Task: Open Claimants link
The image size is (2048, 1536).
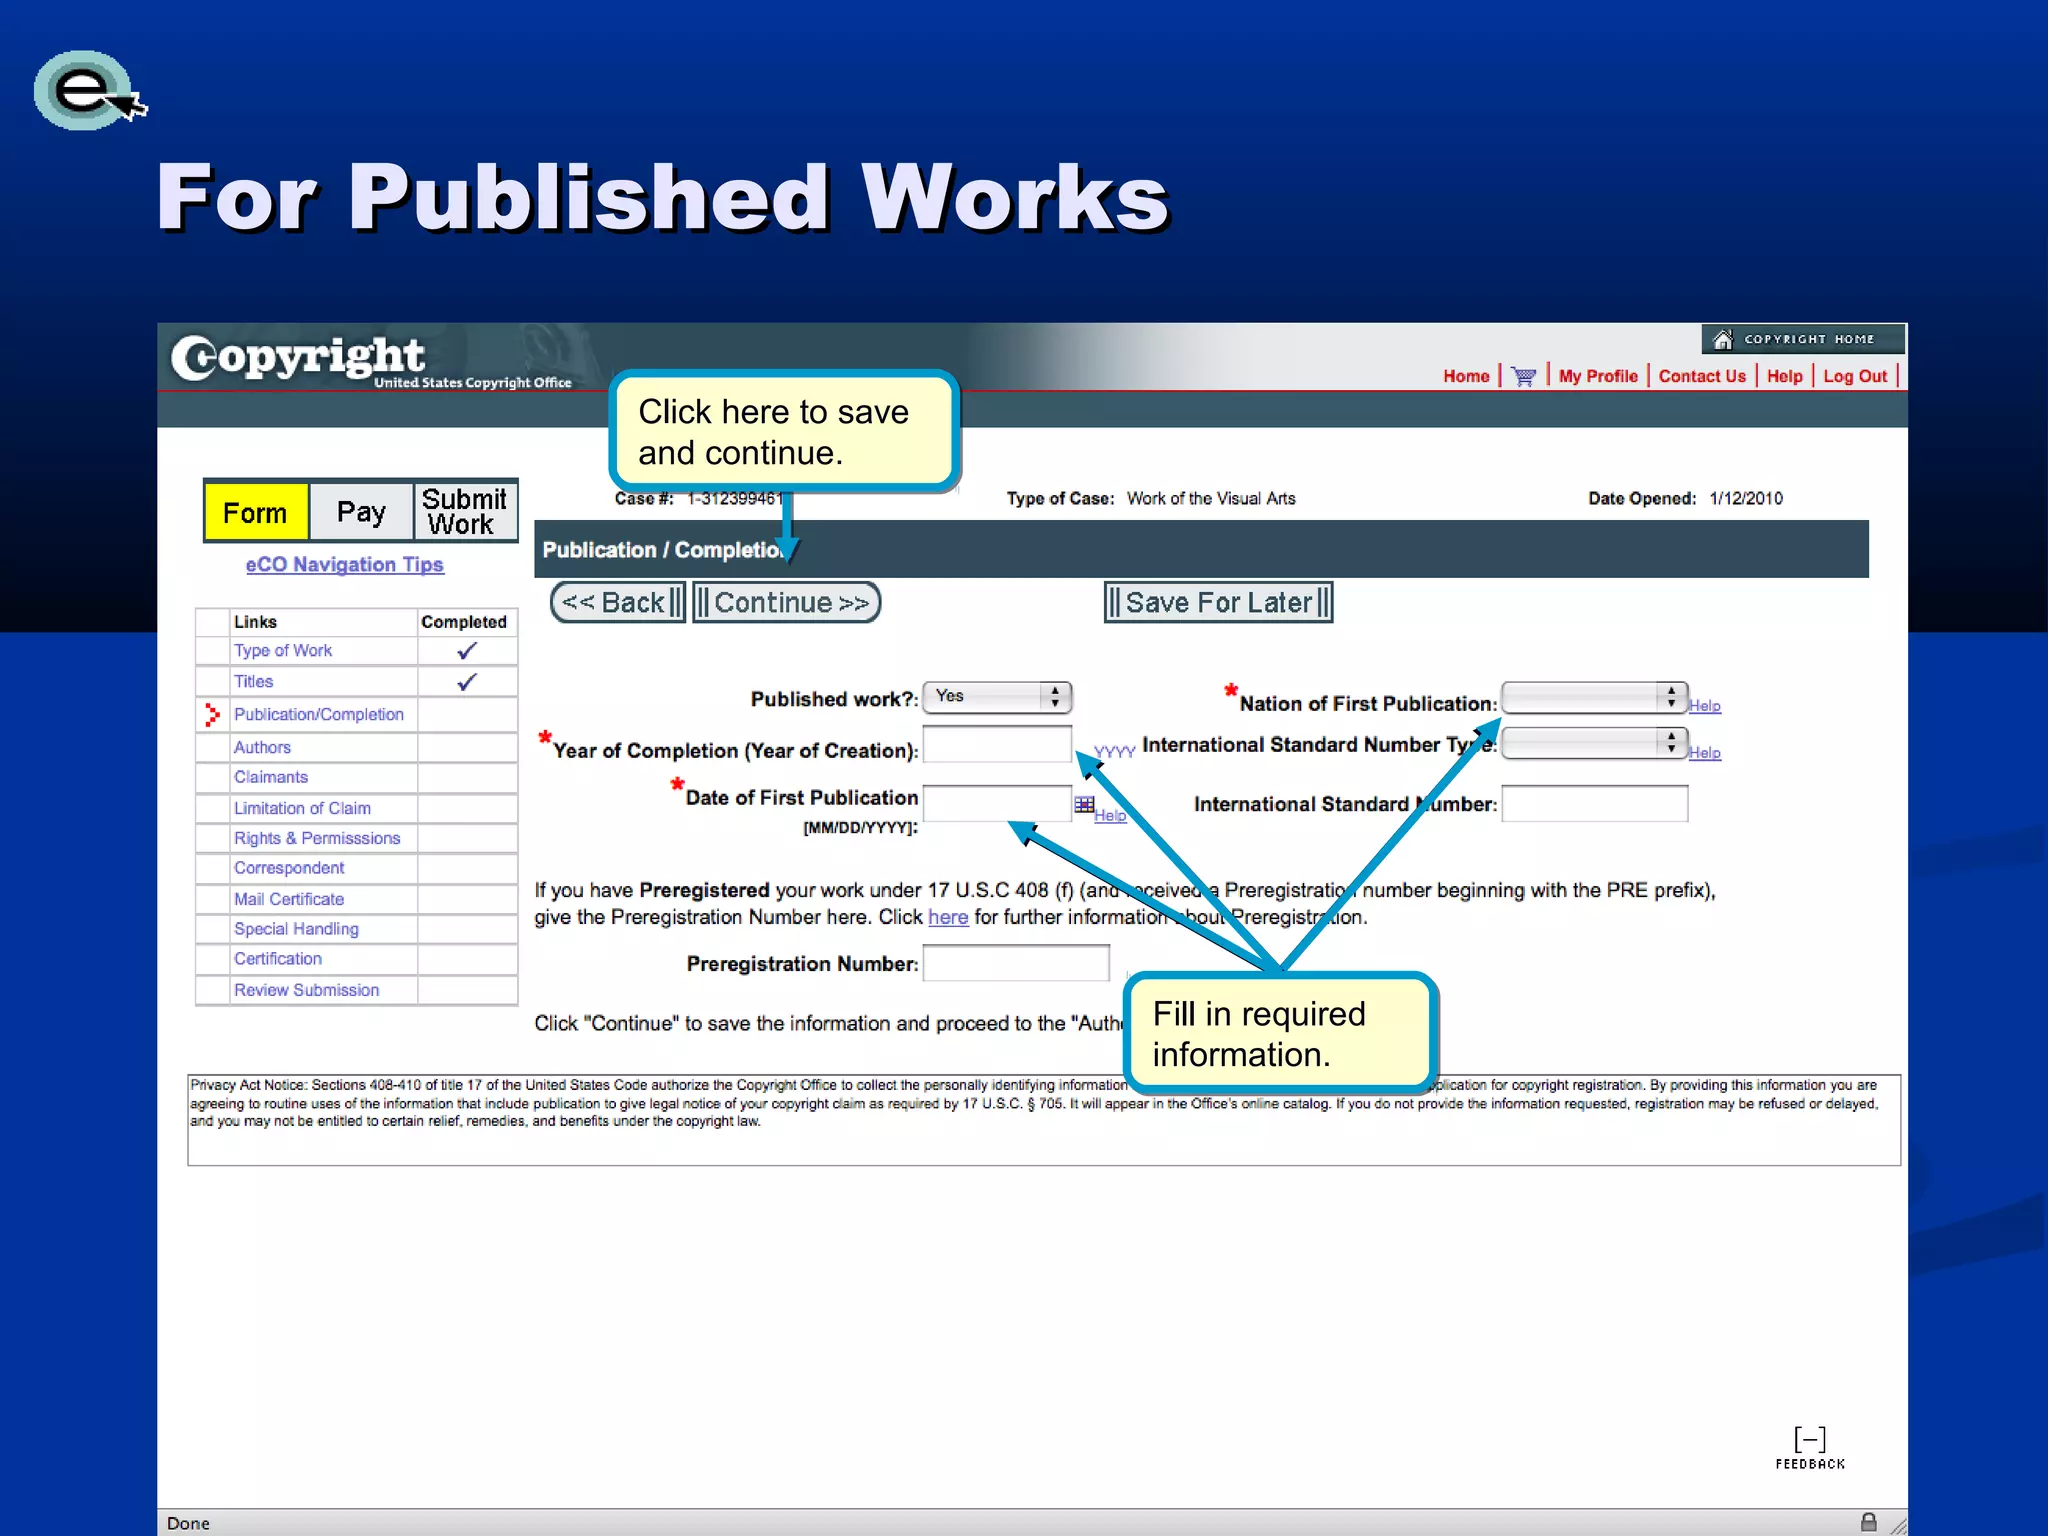Action: pos(271,777)
